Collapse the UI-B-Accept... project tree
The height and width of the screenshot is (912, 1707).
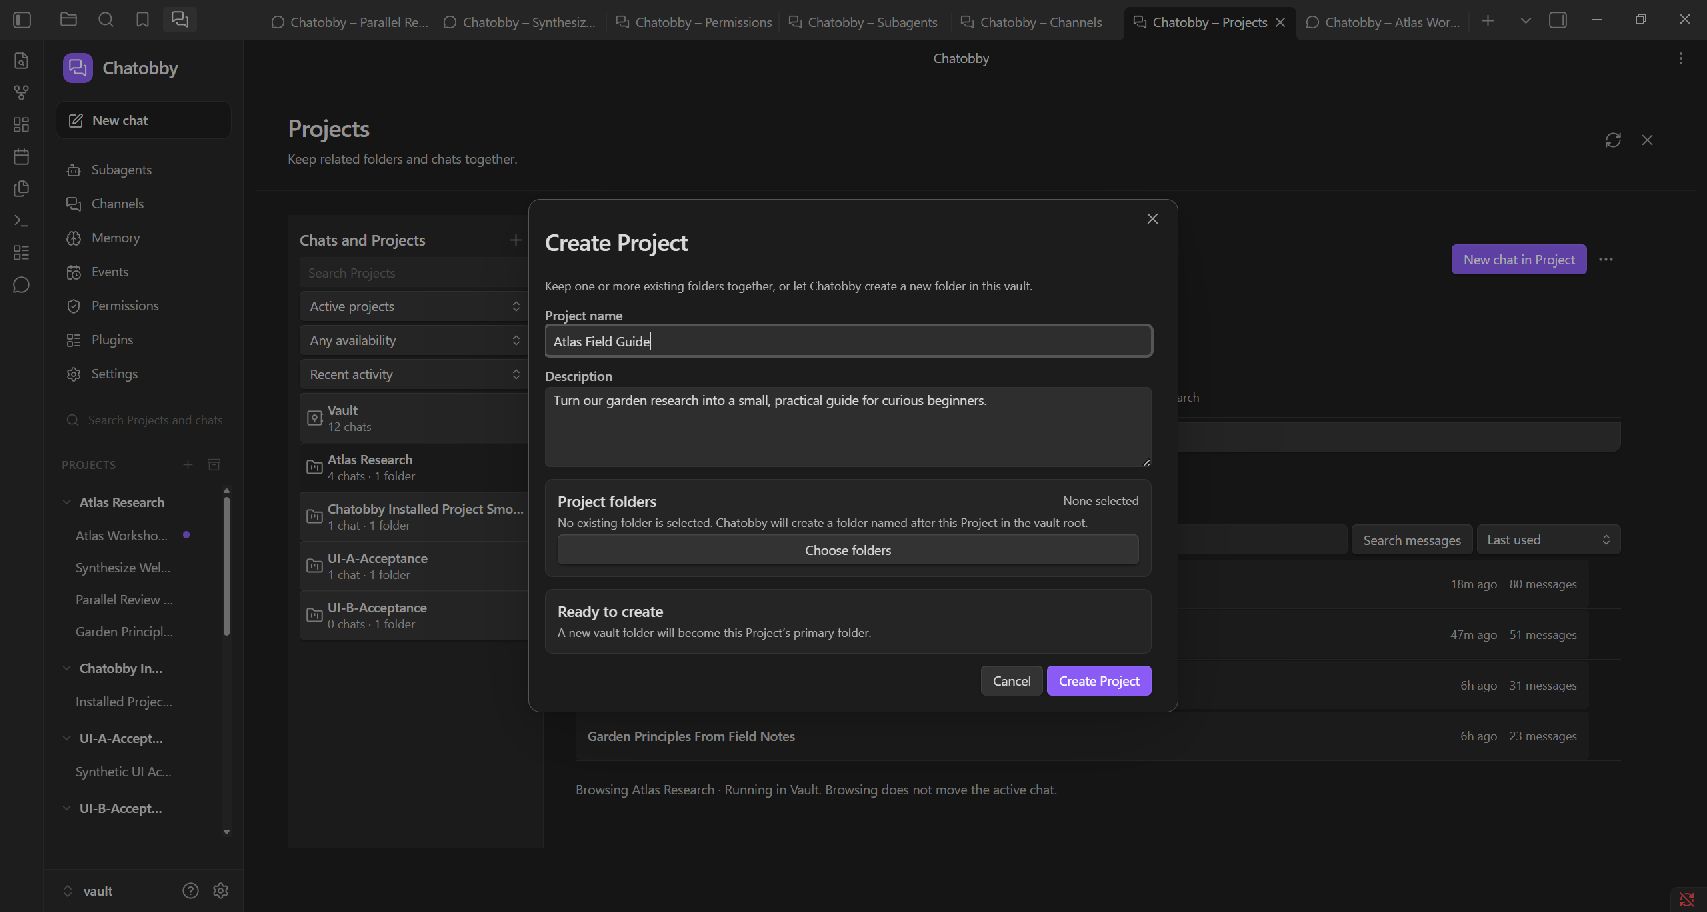(67, 809)
